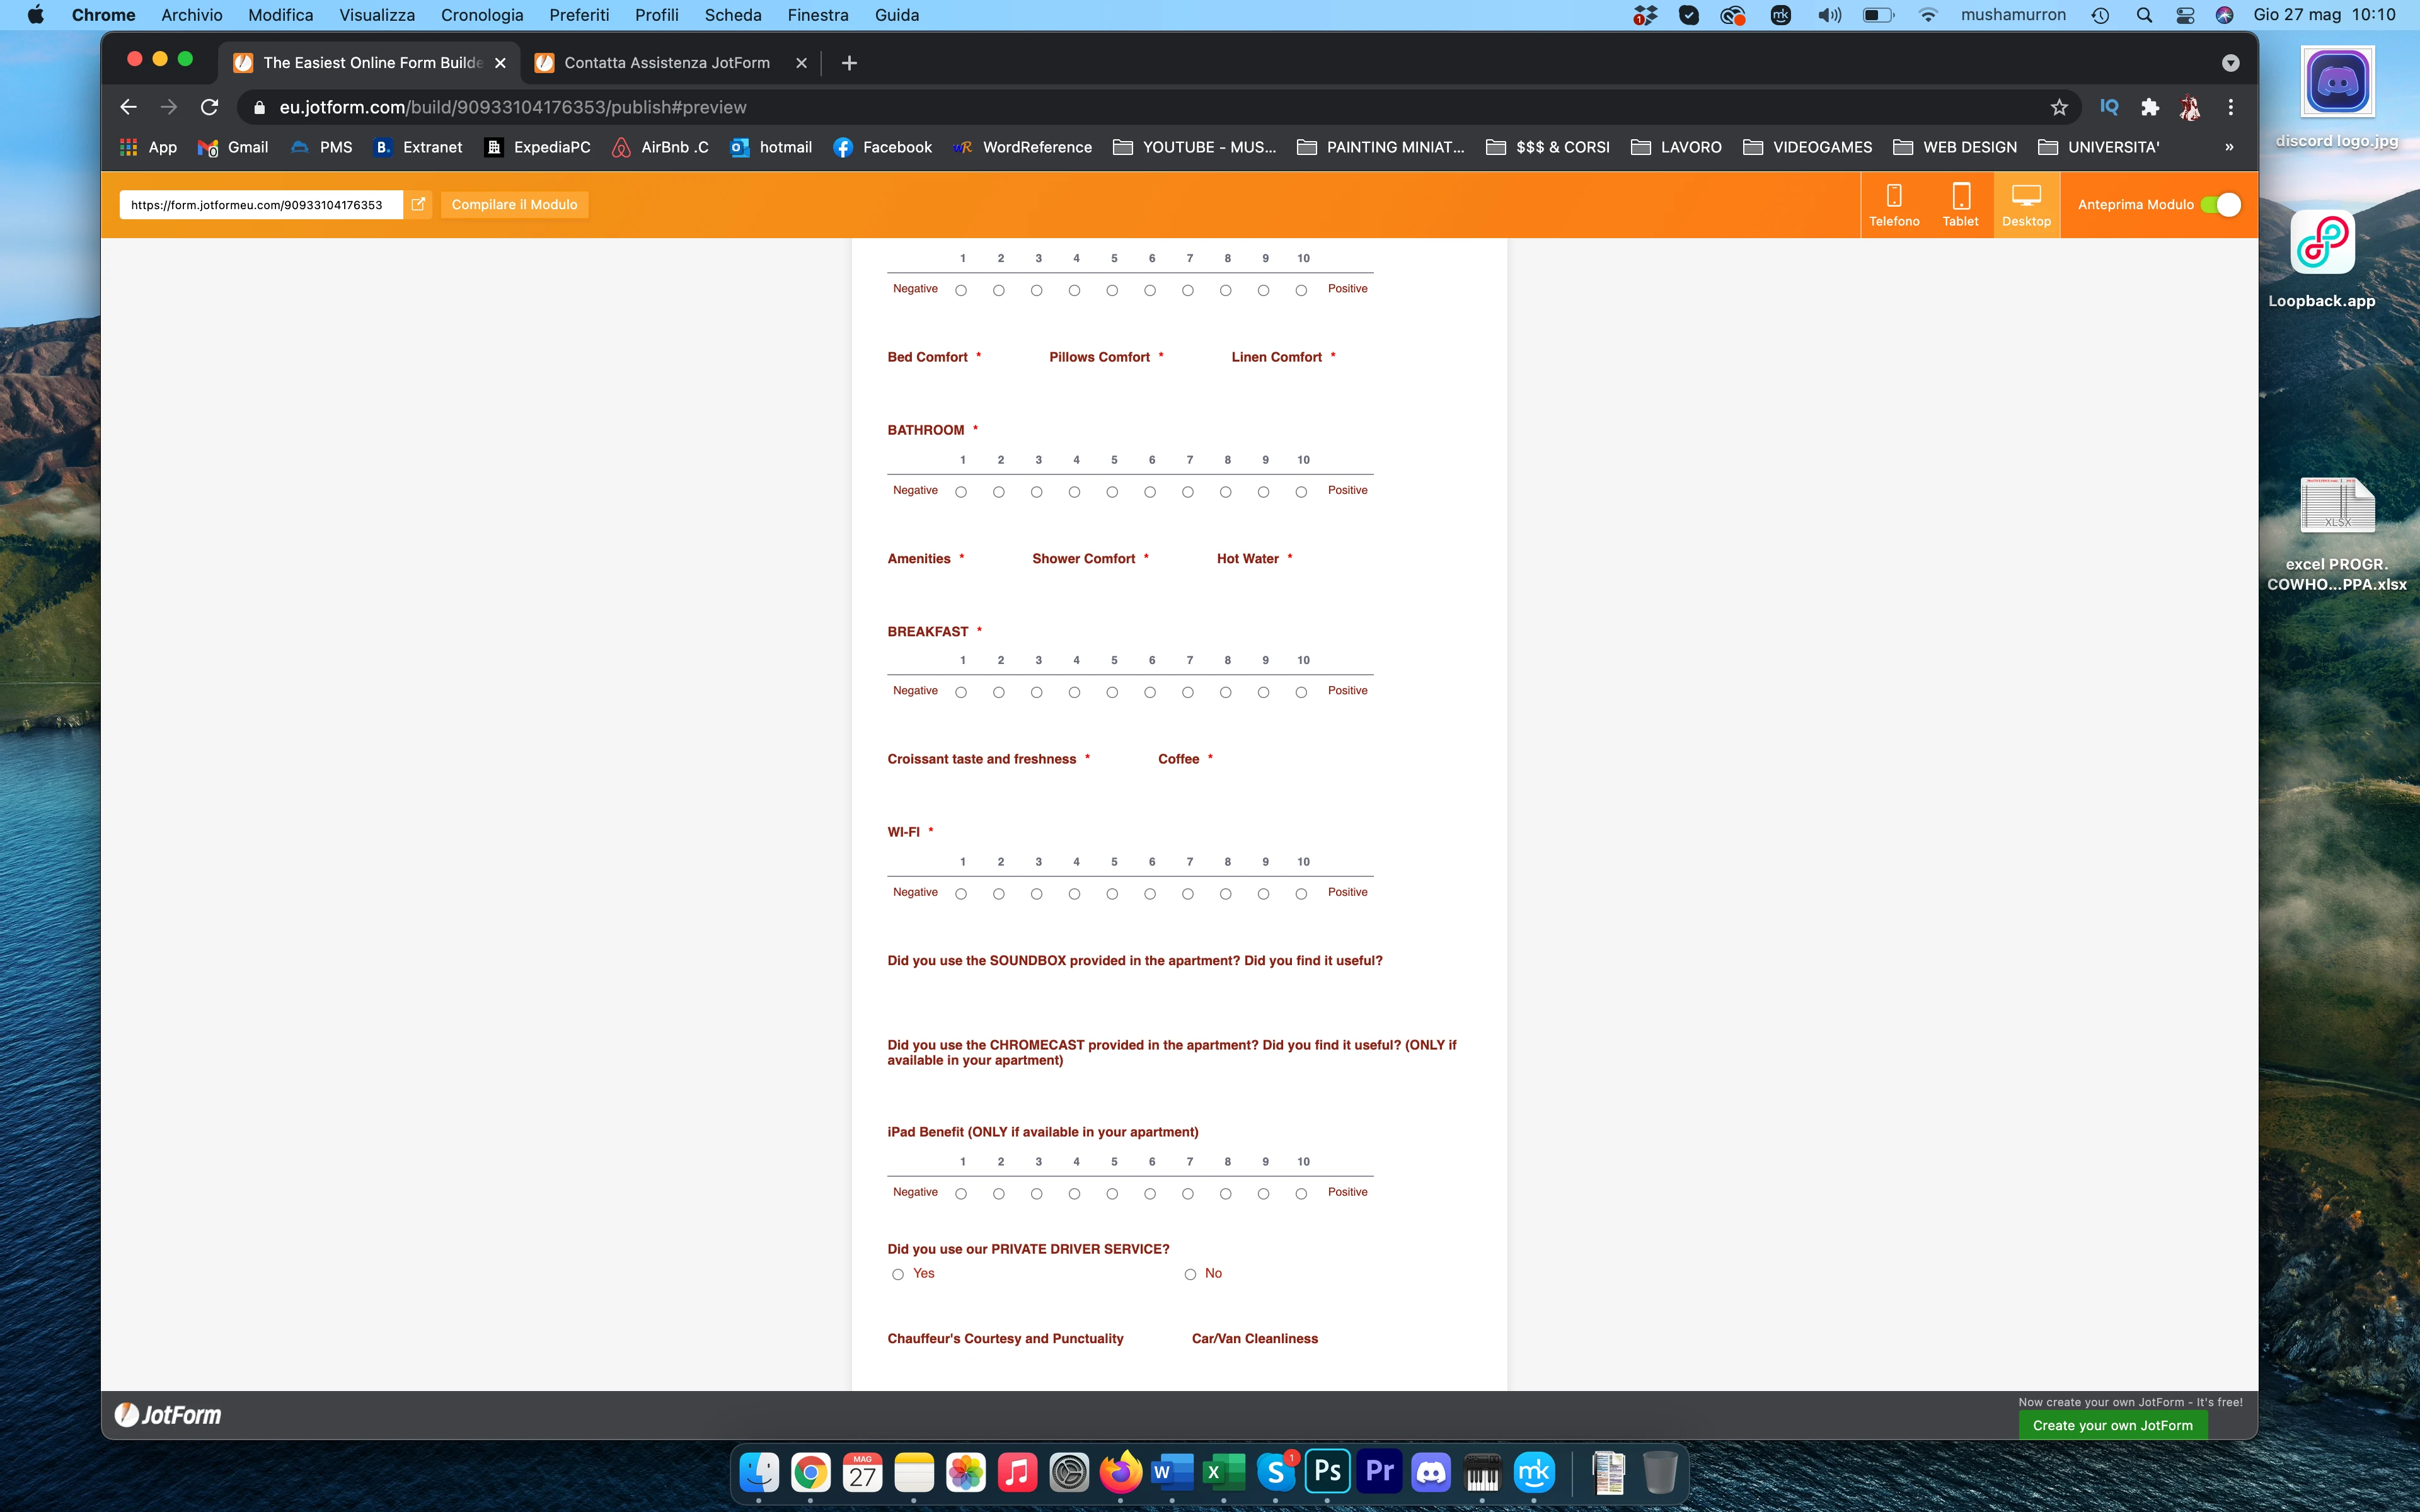Image resolution: width=2420 pixels, height=1512 pixels.
Task: Select Yes for PRIVATE DRIVER SERVICE
Action: 897,1274
